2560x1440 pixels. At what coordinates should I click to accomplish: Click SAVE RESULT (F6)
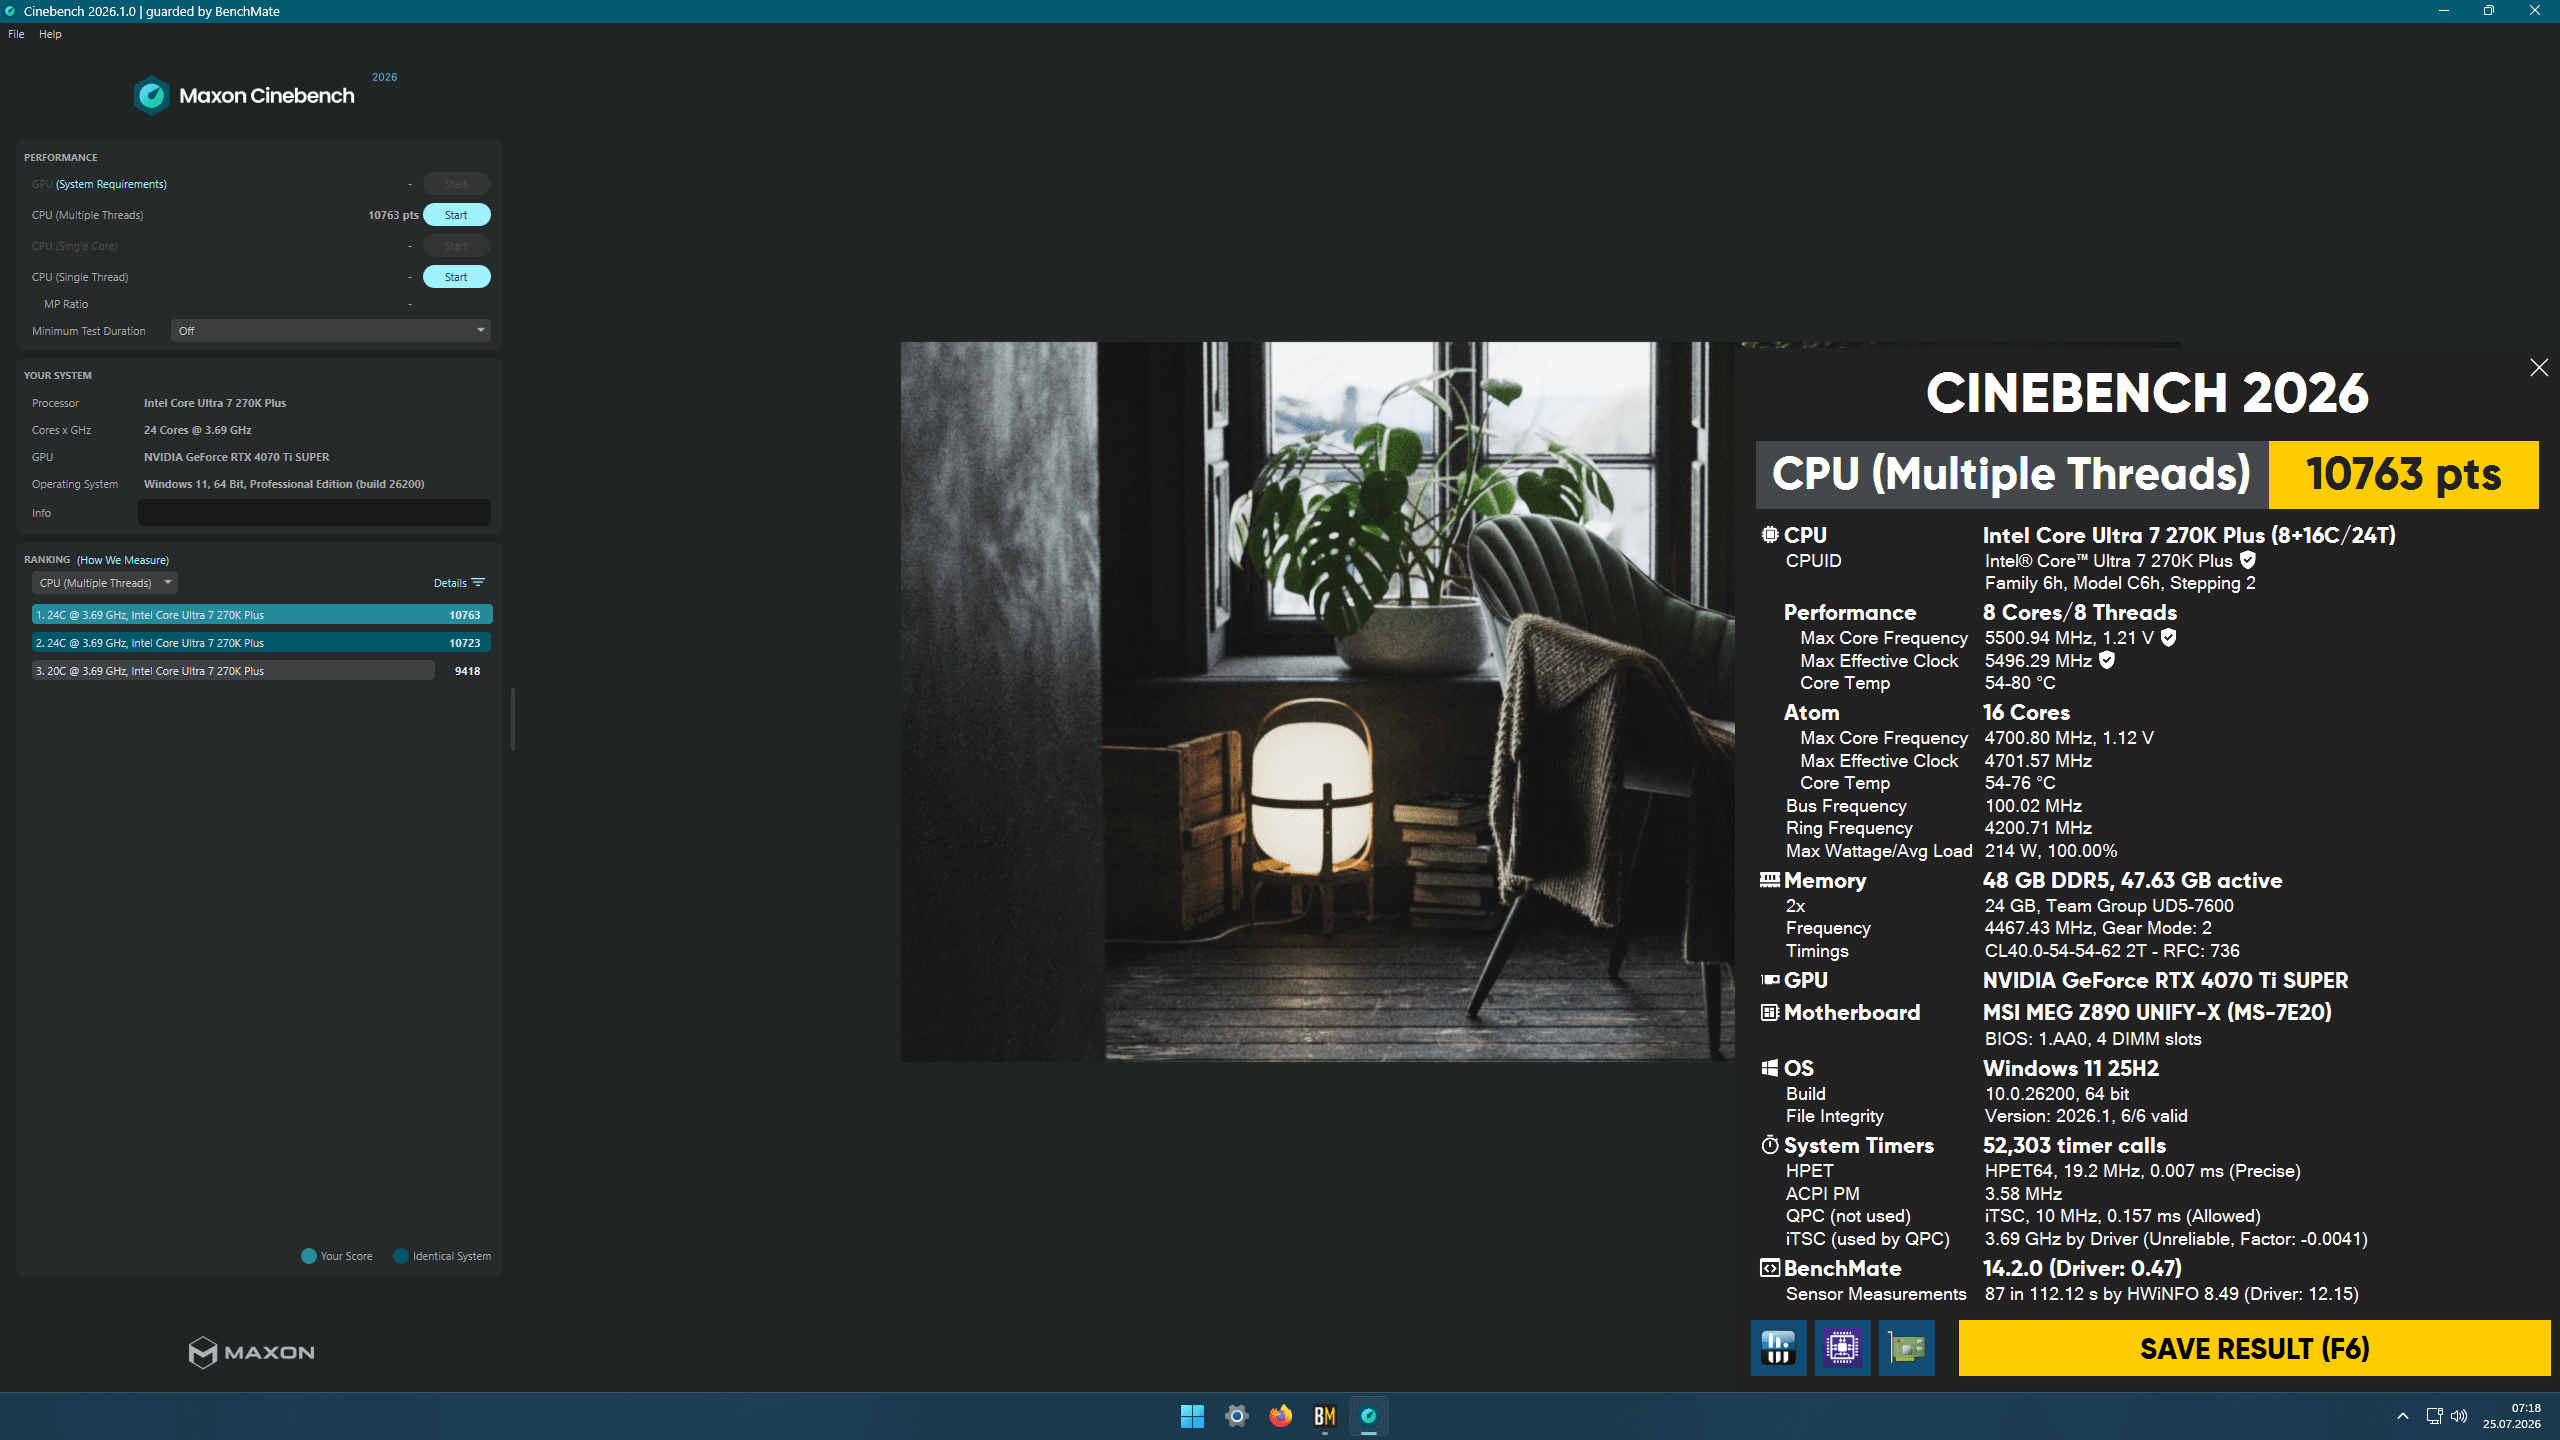[x=2254, y=1348]
